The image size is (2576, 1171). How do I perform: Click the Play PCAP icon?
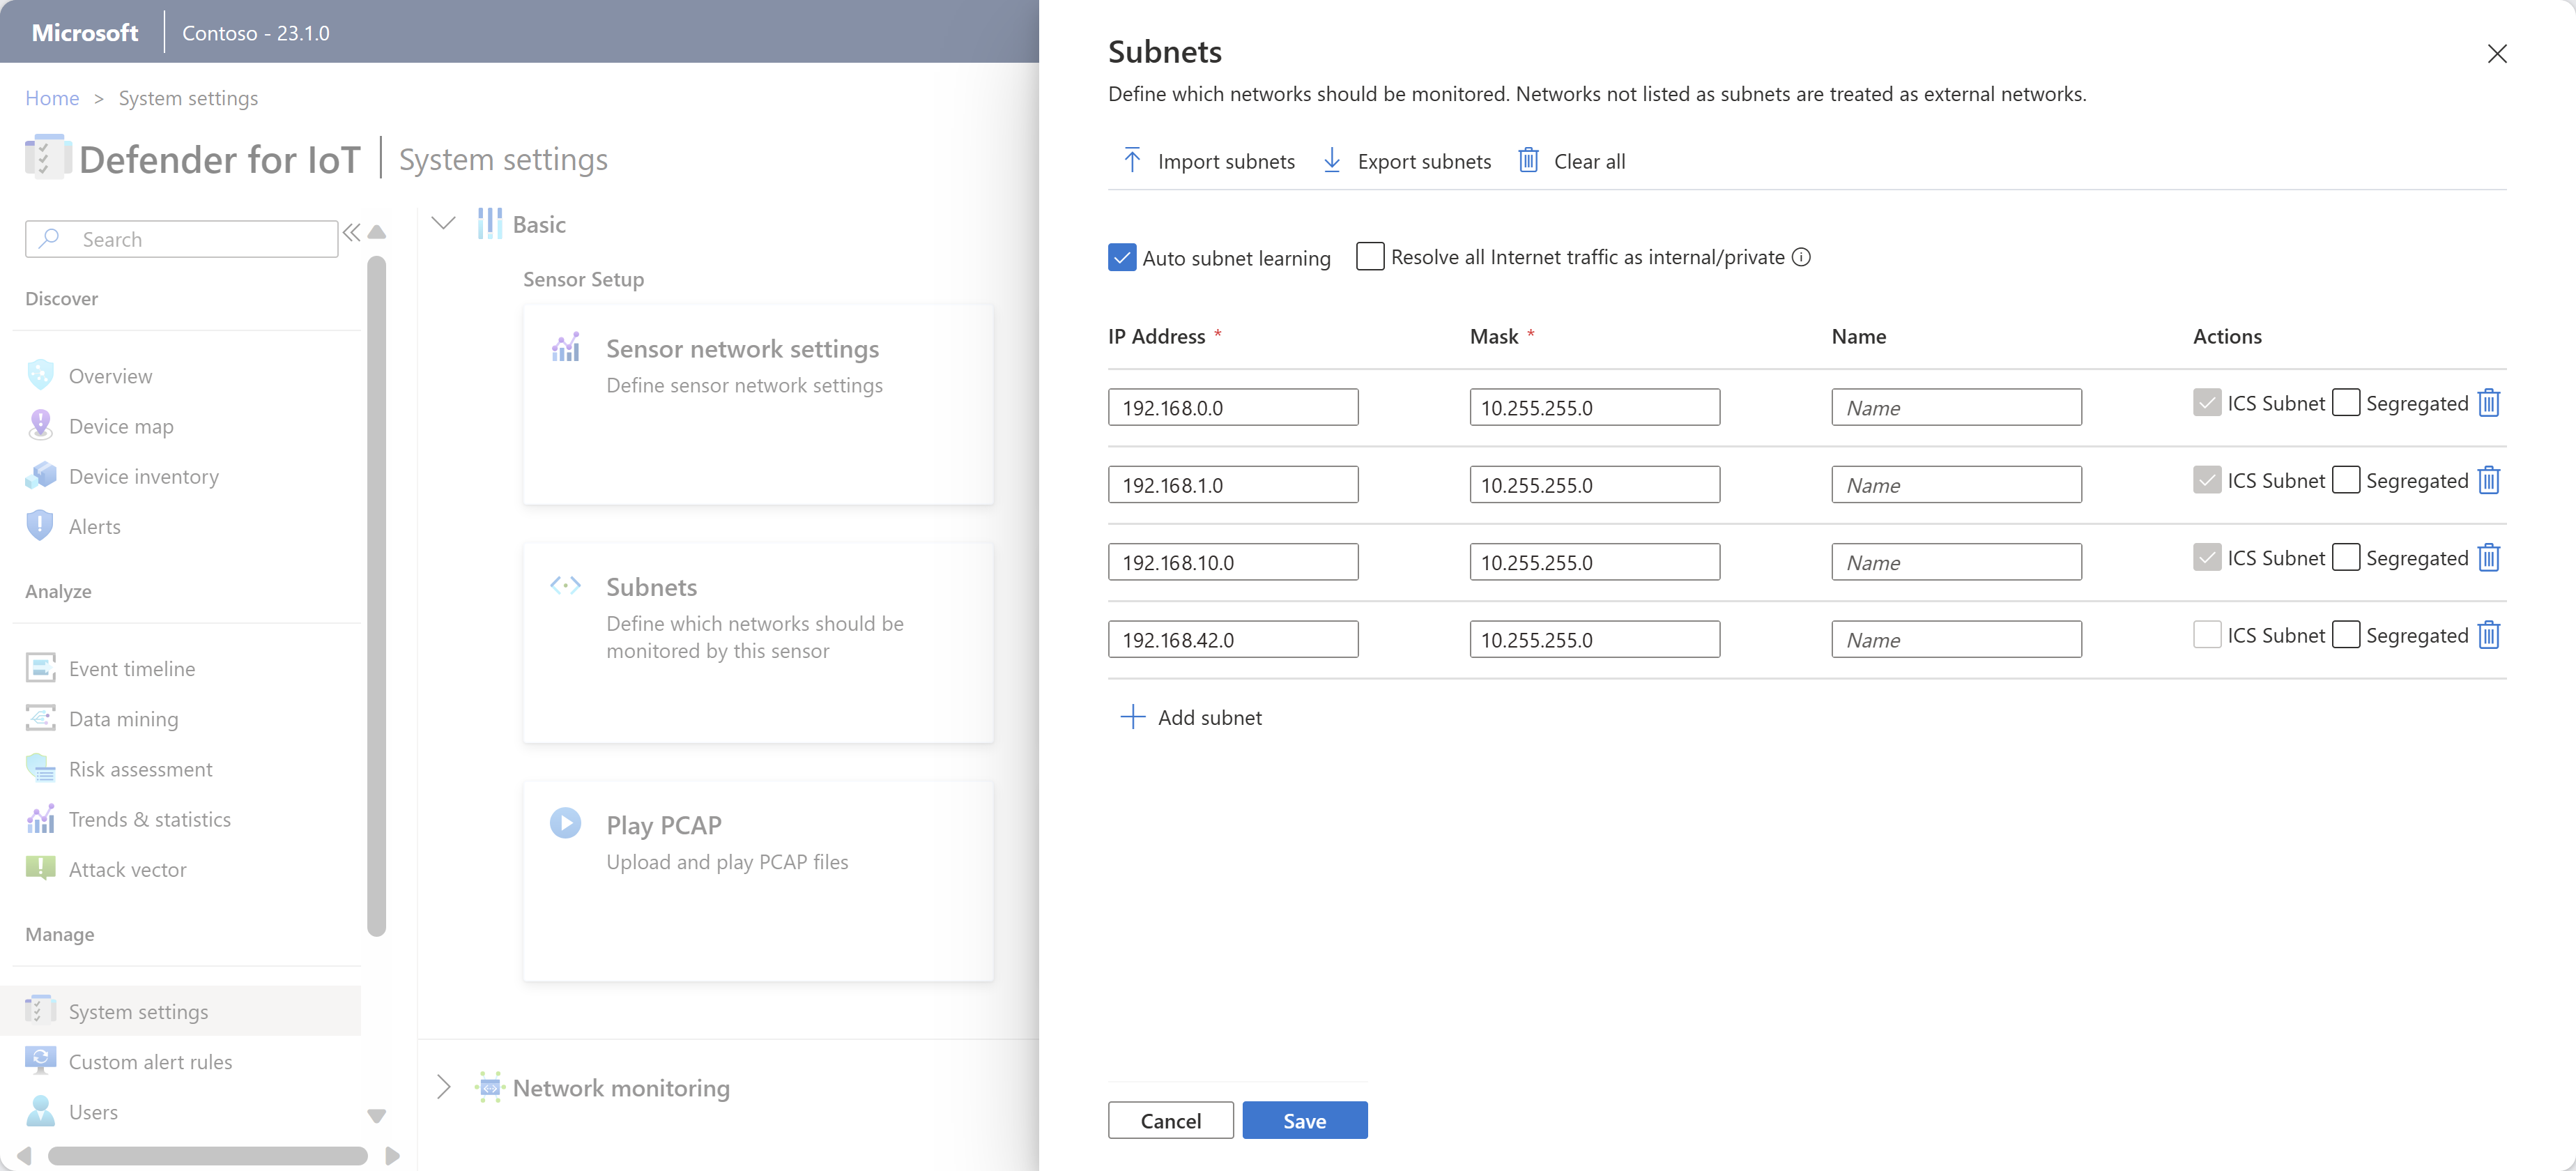click(x=565, y=822)
